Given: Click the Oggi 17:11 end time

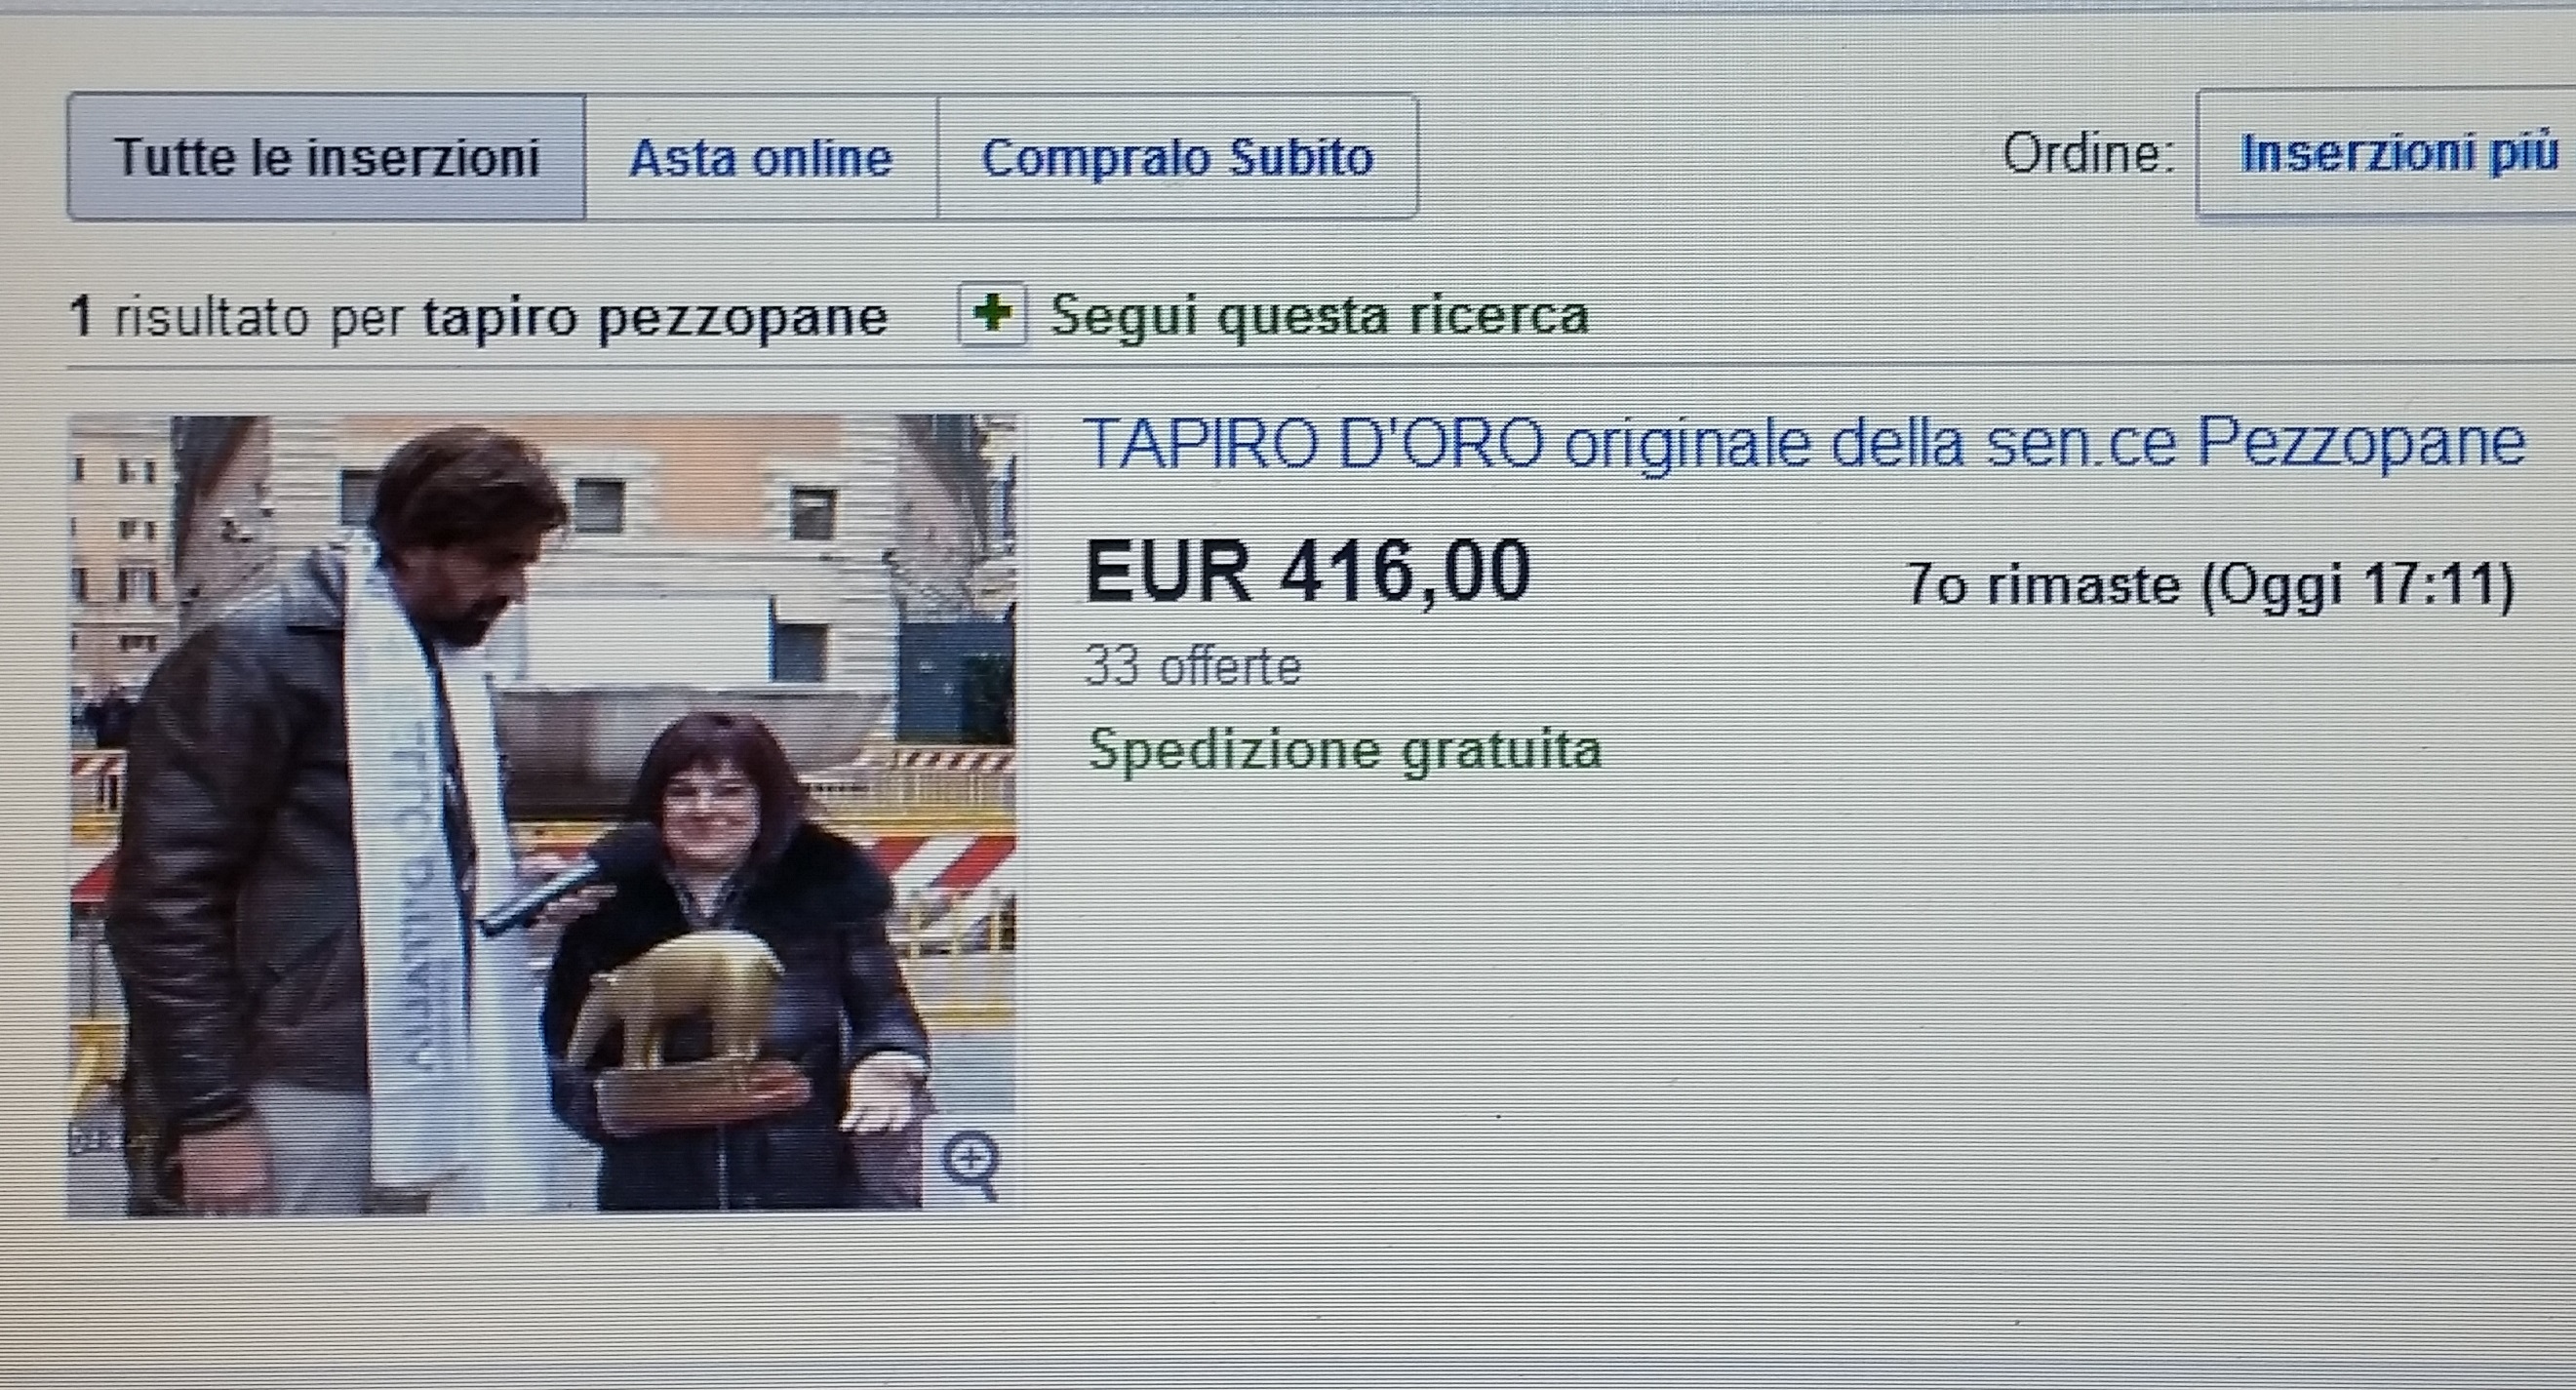Looking at the screenshot, I should tap(2360, 584).
